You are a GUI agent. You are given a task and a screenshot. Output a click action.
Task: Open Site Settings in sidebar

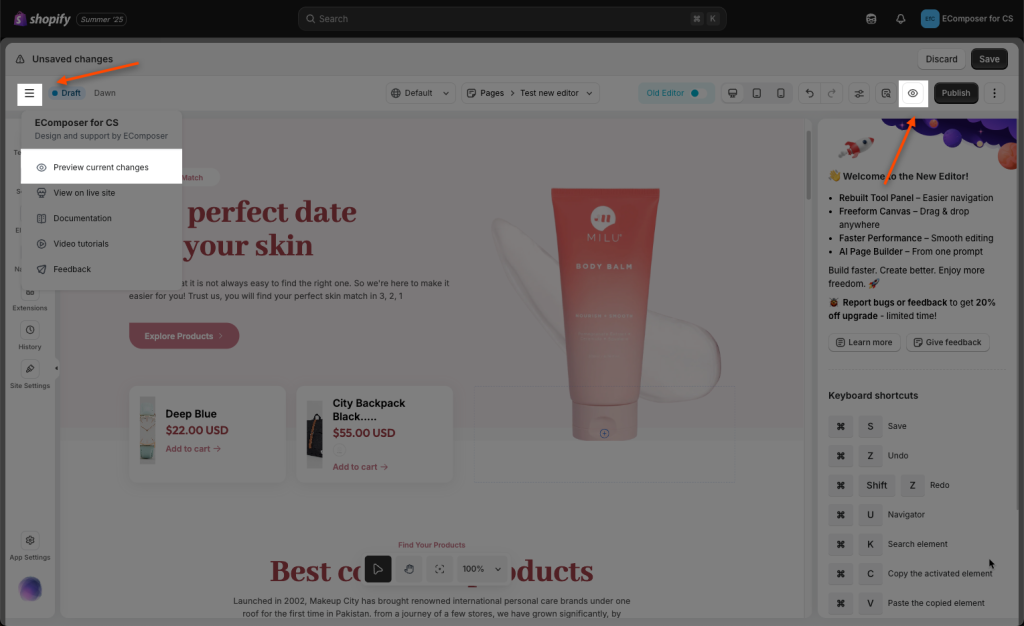click(30, 375)
